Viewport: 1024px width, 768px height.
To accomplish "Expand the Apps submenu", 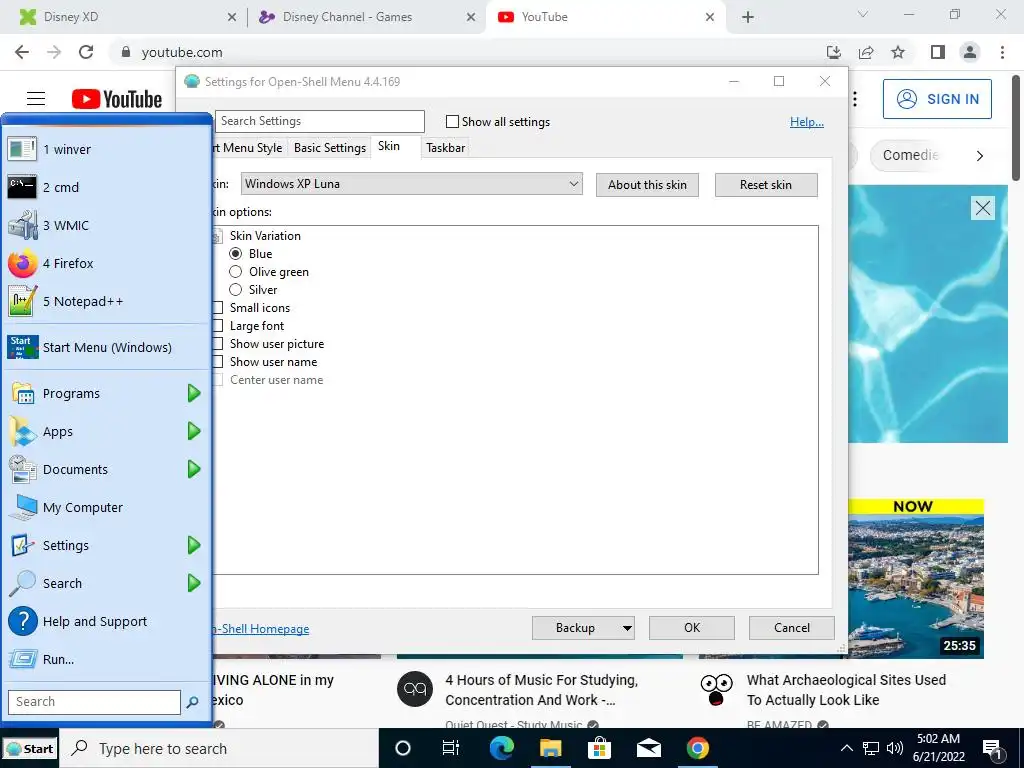I will coord(194,431).
